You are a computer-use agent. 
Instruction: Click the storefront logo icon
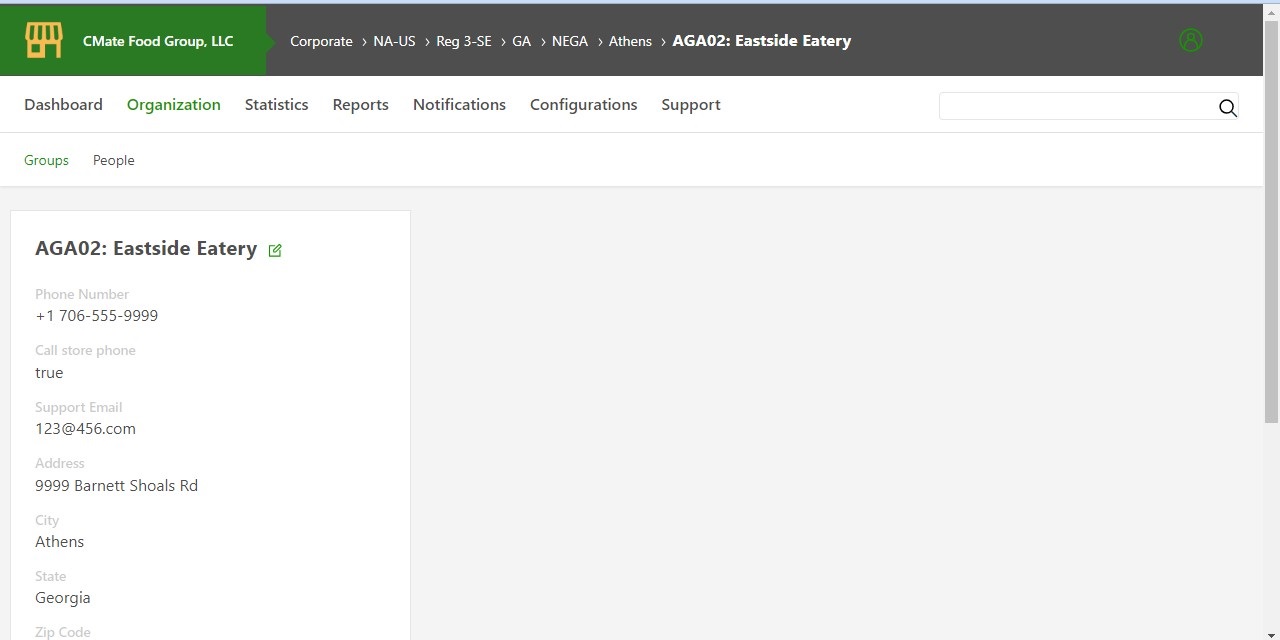click(44, 41)
